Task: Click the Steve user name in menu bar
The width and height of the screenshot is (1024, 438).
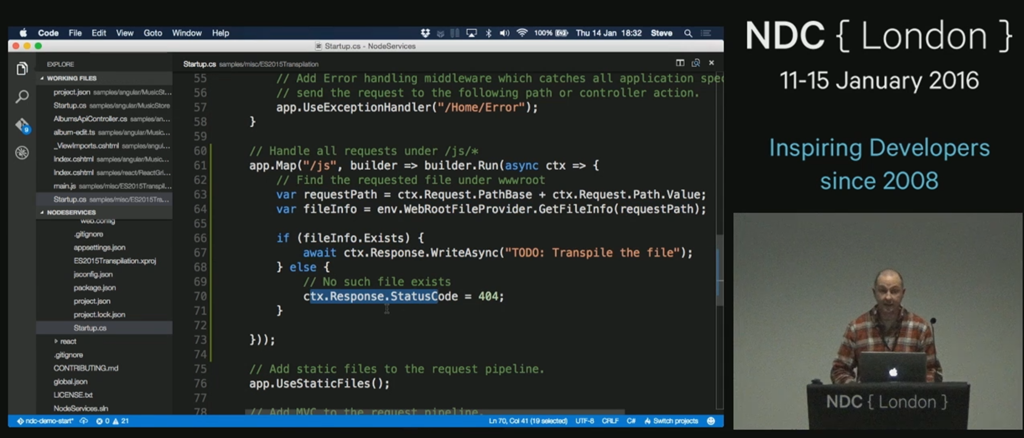Action: 662,33
